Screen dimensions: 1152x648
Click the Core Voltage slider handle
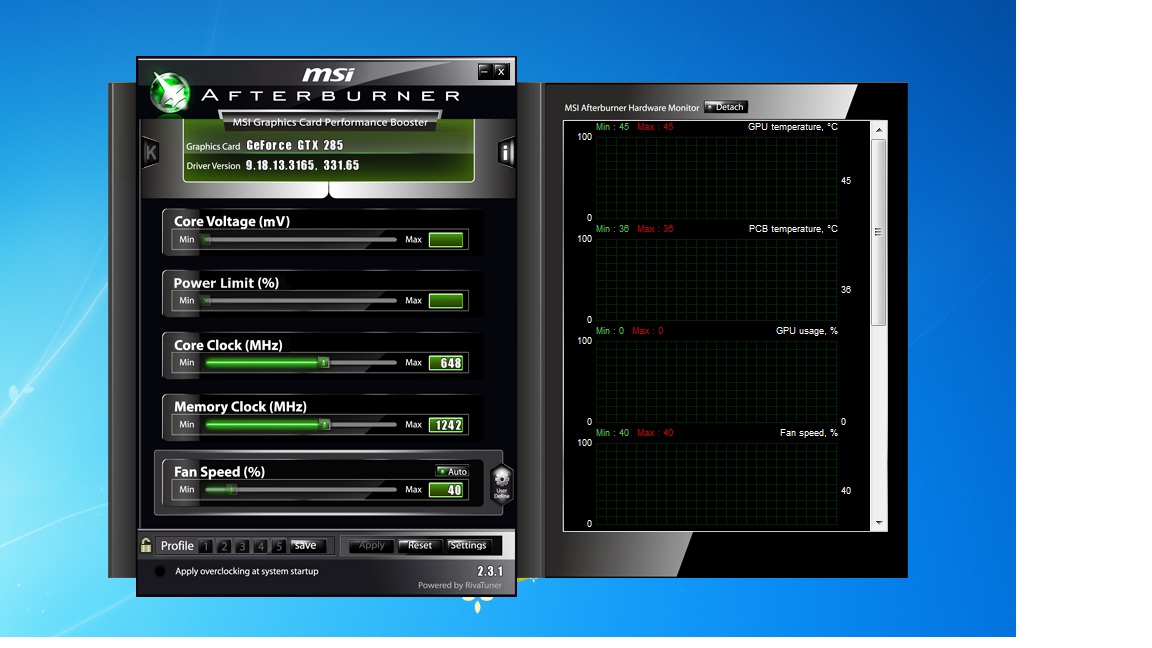[x=206, y=240]
